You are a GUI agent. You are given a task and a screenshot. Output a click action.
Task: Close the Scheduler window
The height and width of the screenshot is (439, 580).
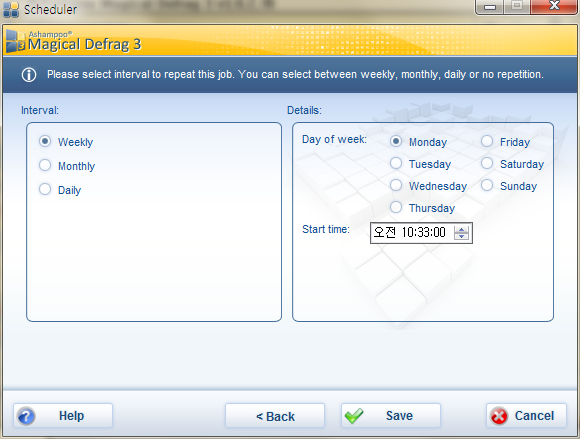554,7
